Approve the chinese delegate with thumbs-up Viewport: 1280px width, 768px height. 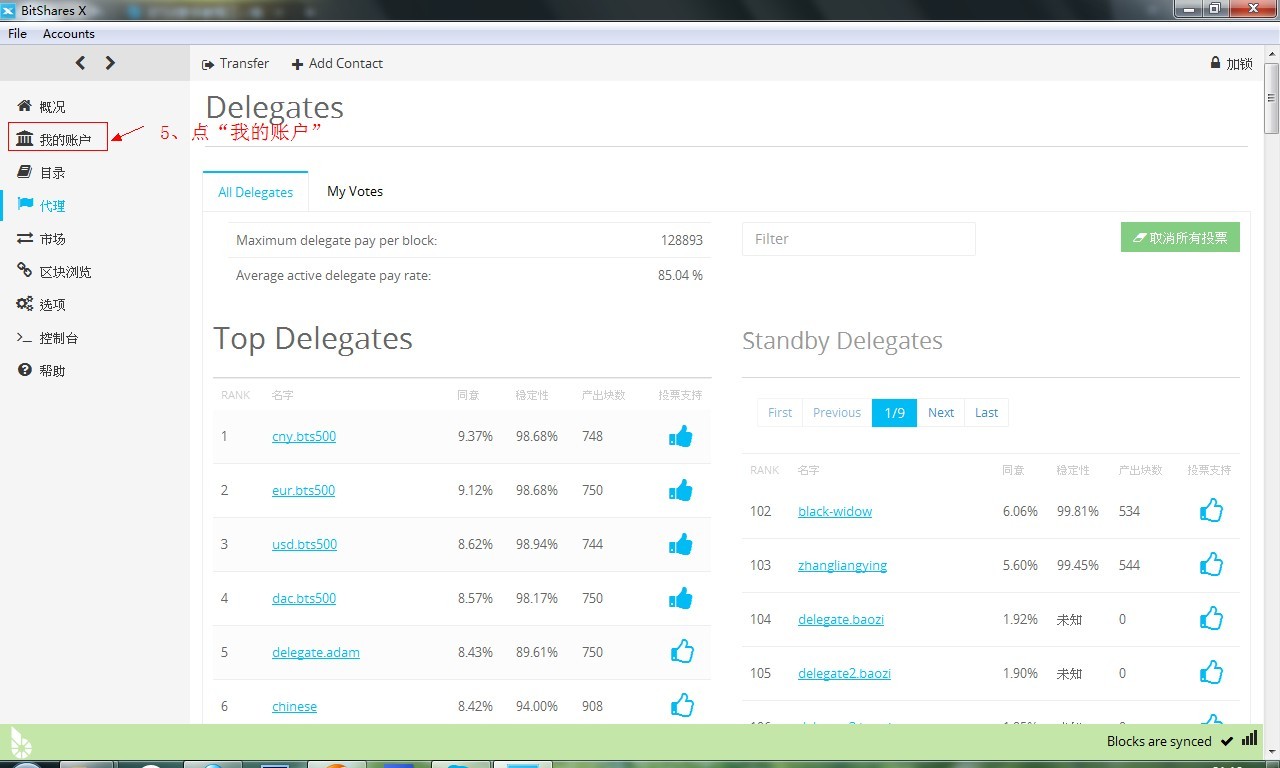pos(682,705)
